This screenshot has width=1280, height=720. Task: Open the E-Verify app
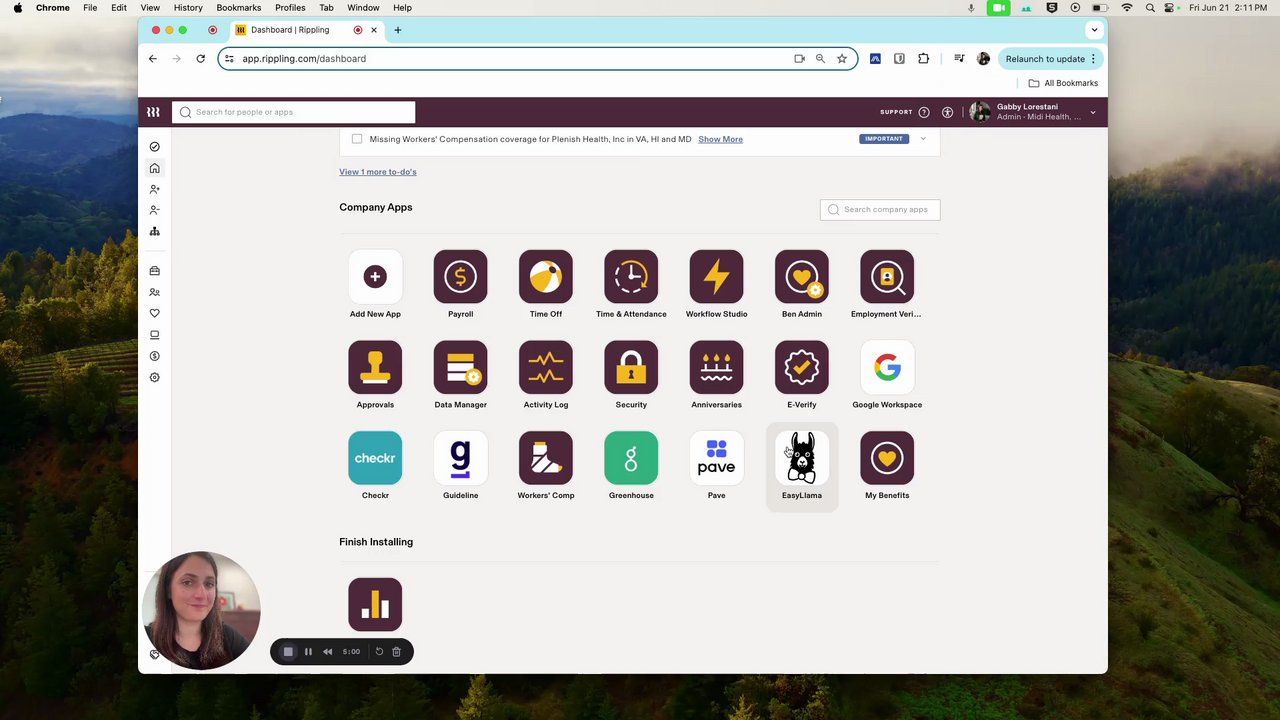(x=802, y=367)
